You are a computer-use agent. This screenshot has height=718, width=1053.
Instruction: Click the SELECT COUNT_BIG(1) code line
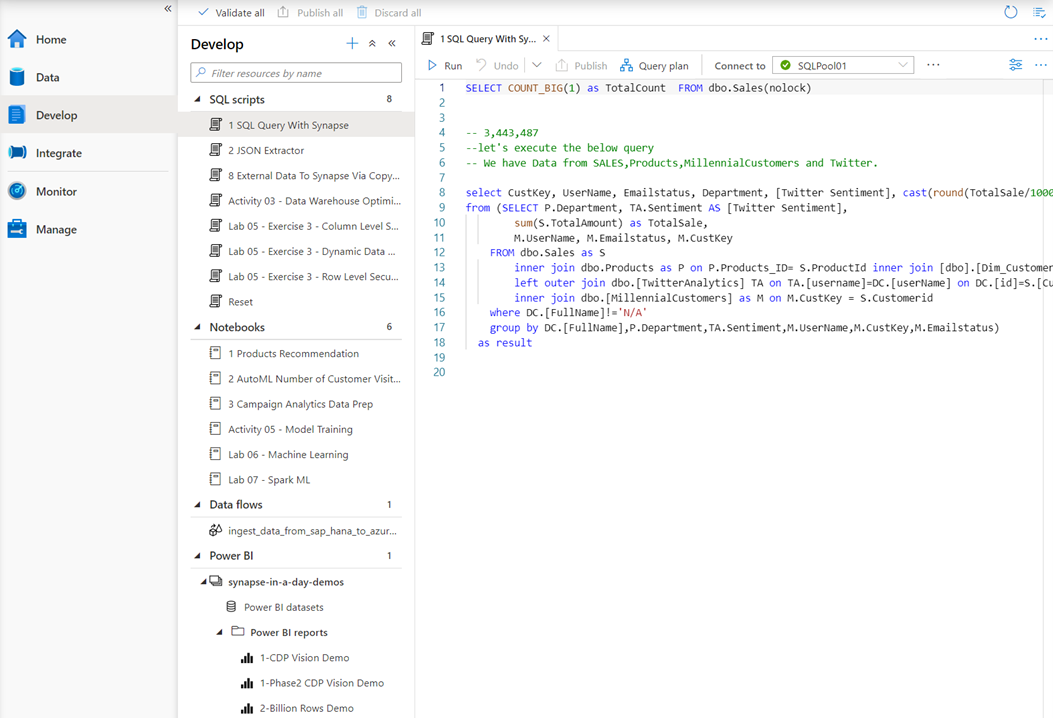pos(638,88)
